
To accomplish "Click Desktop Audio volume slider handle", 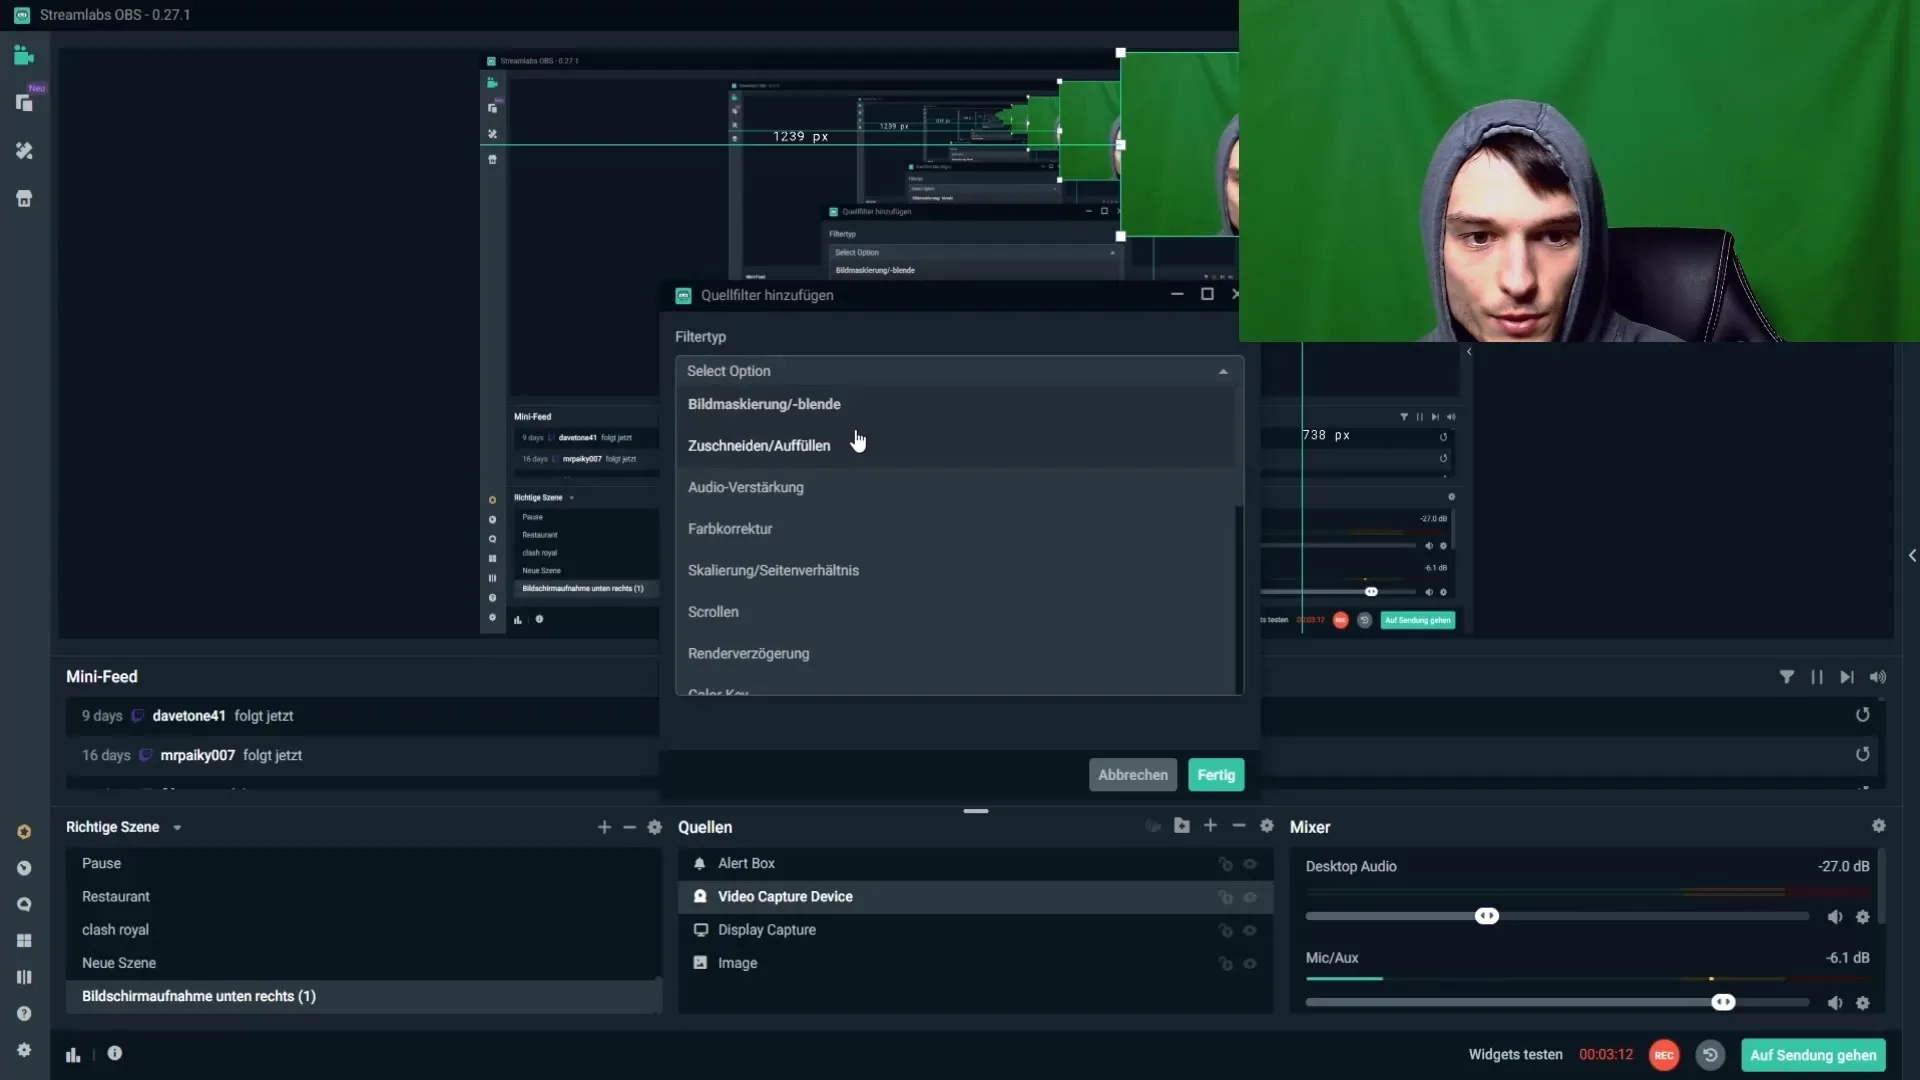I will pos(1487,916).
